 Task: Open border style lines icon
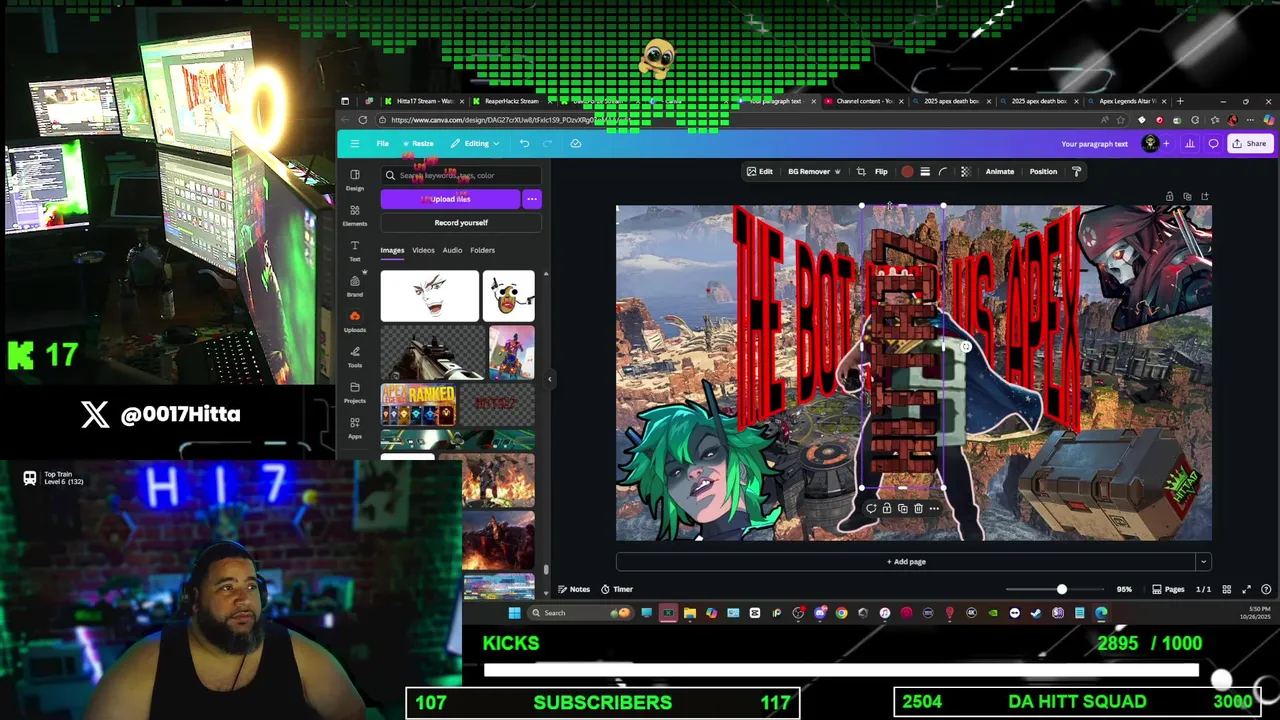tap(925, 171)
